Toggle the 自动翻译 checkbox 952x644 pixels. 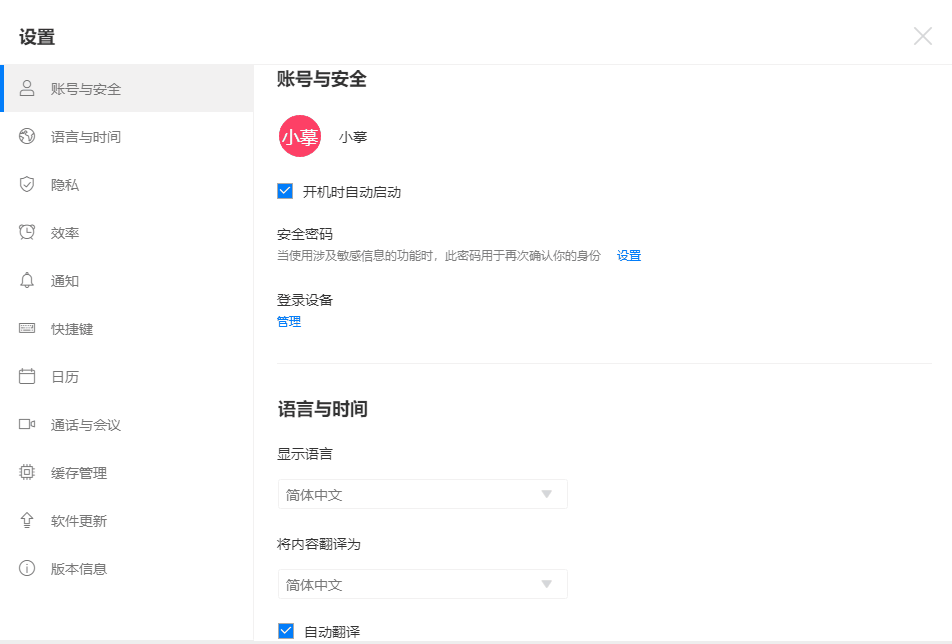285,631
